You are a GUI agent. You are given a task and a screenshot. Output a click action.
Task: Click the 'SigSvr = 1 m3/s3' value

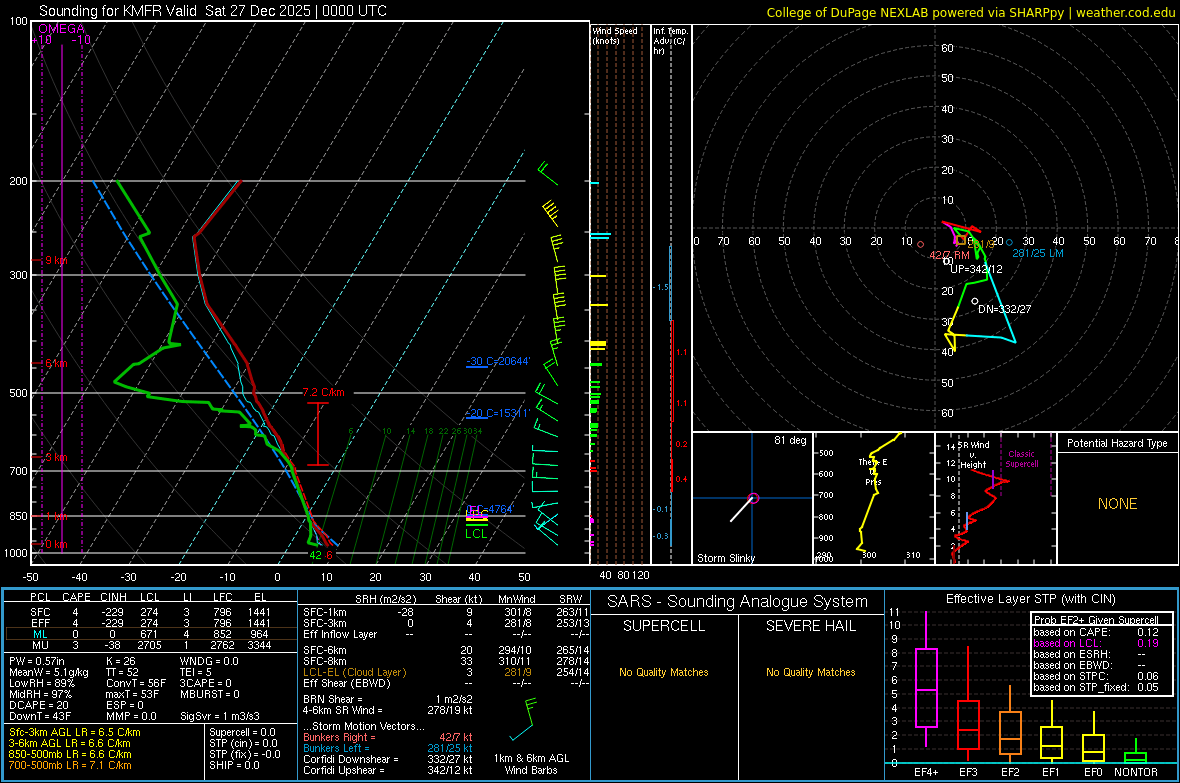pos(220,716)
